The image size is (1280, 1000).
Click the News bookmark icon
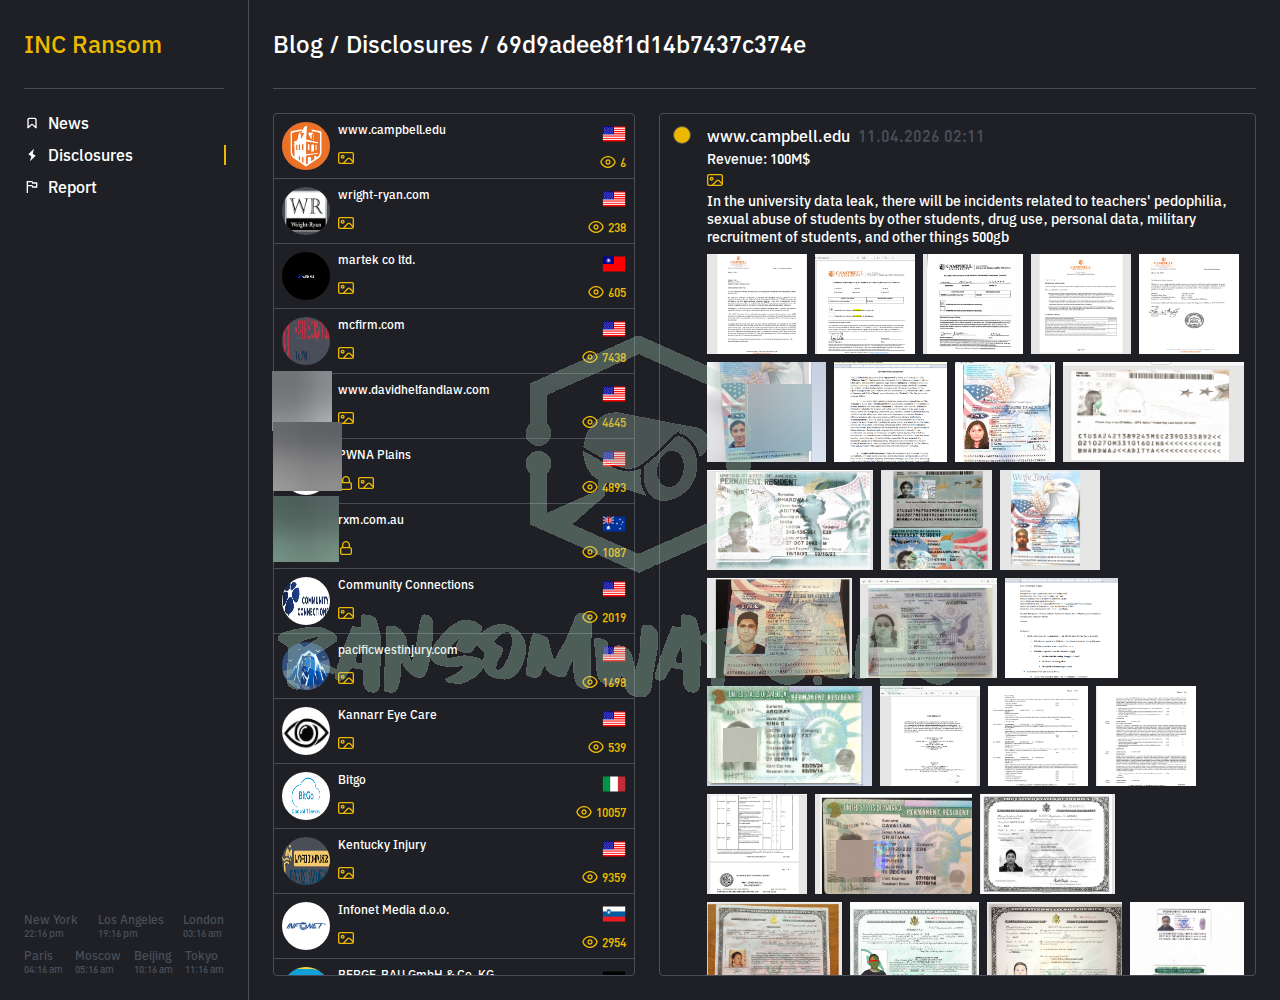tap(32, 123)
